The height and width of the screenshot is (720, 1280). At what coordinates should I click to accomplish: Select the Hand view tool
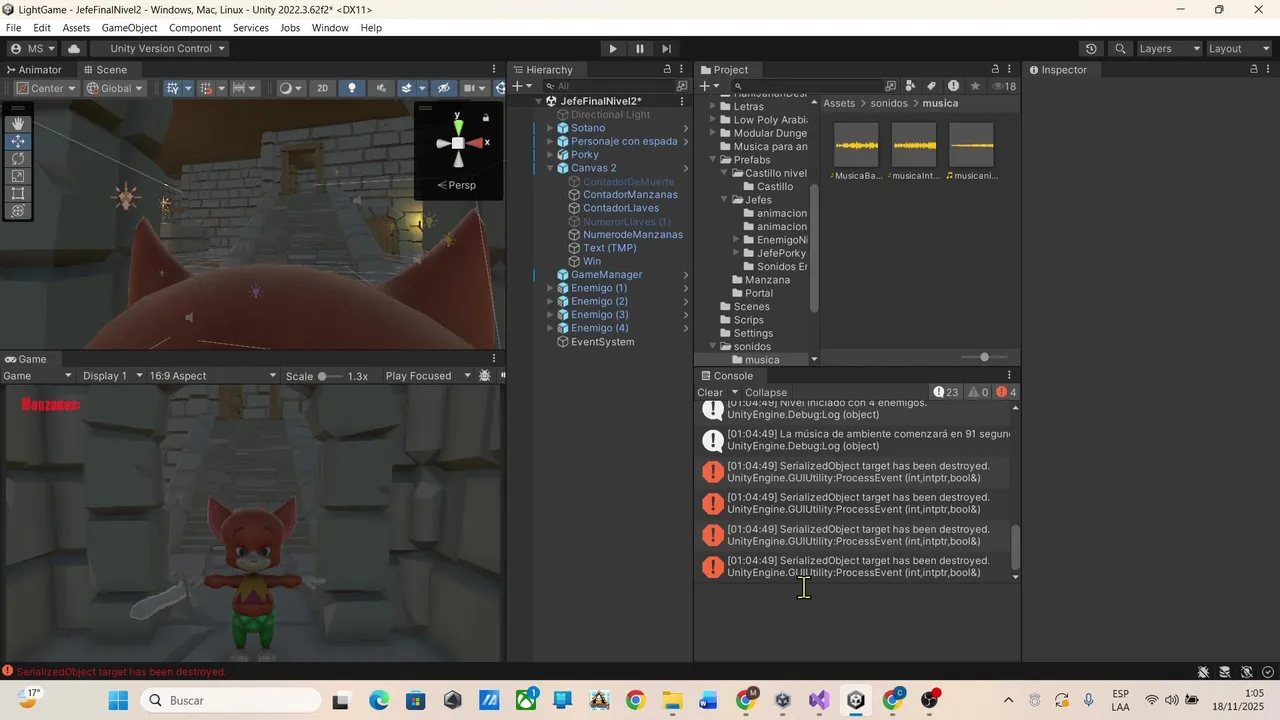pyautogui.click(x=18, y=123)
